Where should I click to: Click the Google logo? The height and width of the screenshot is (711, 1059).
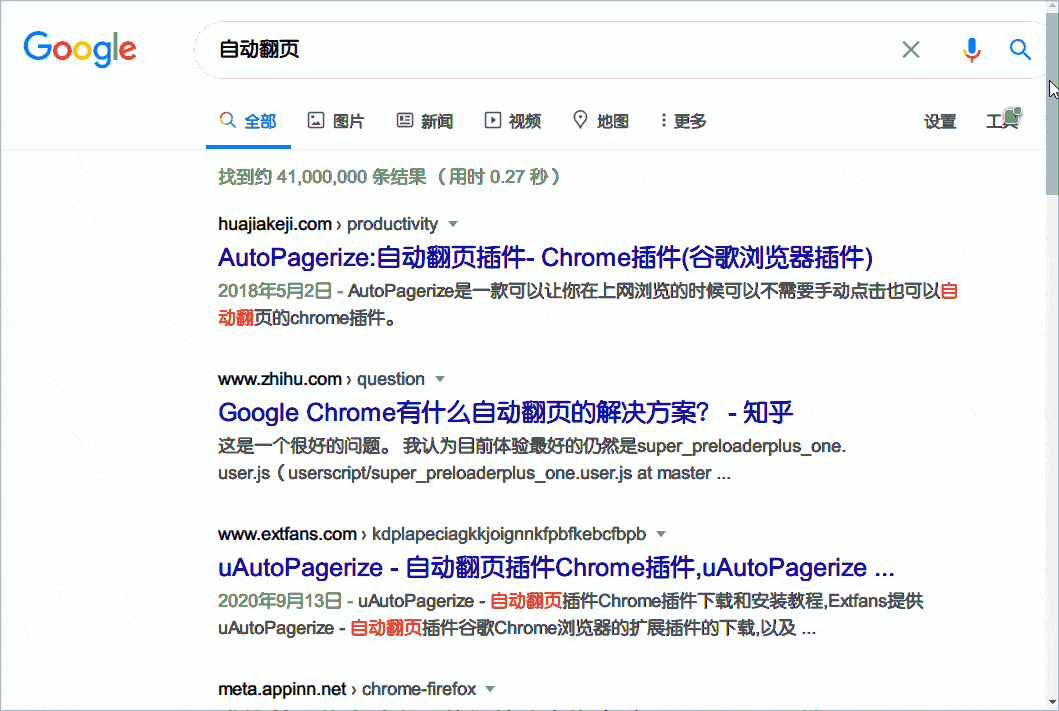(80, 49)
